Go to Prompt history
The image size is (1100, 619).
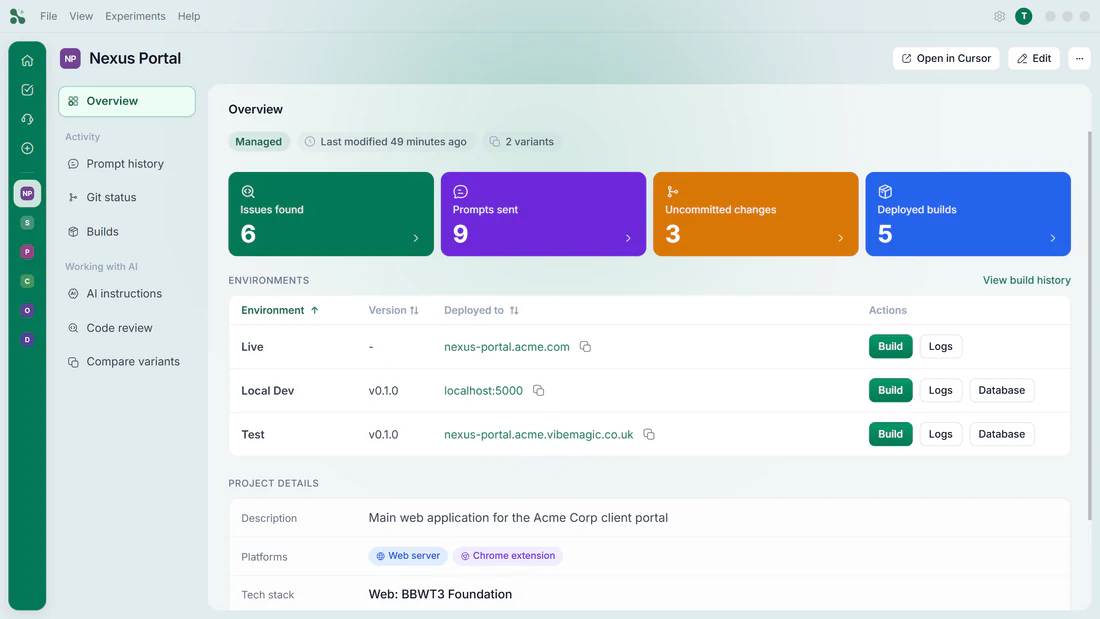(x=127, y=164)
